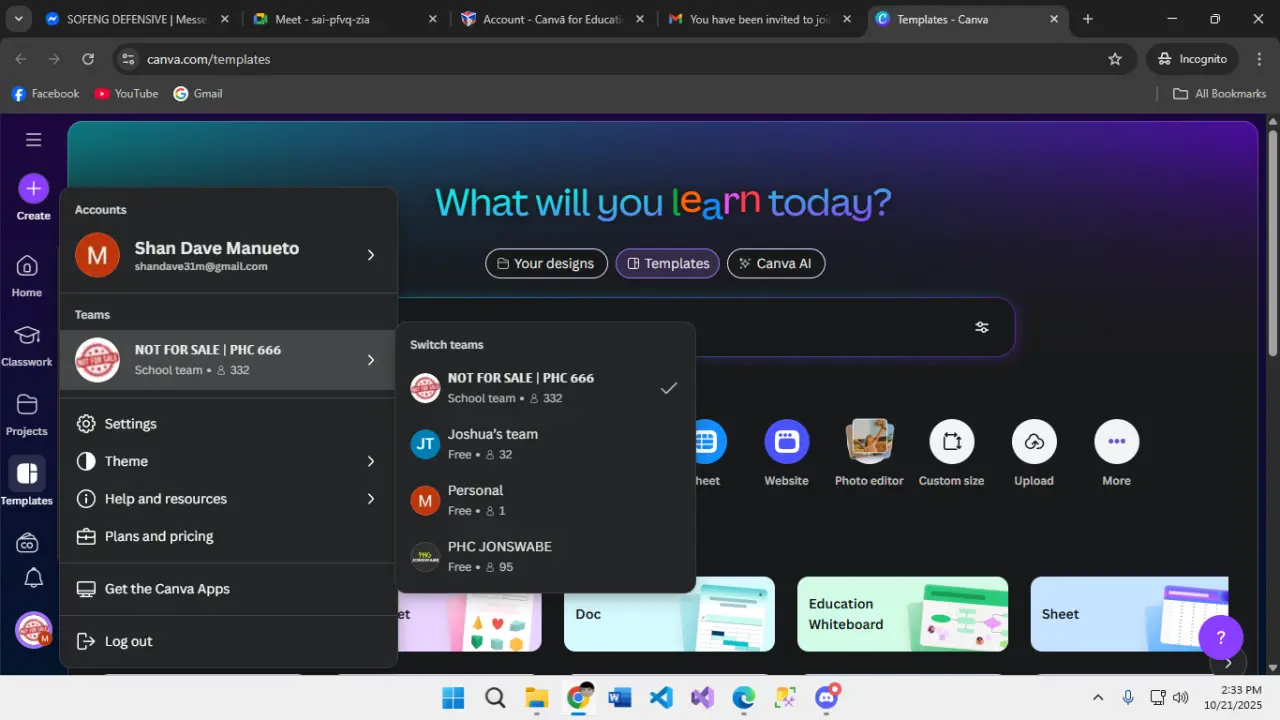Viewport: 1280px width, 720px height.
Task: Open clock and date 2:33 PM
Action: point(1233,697)
